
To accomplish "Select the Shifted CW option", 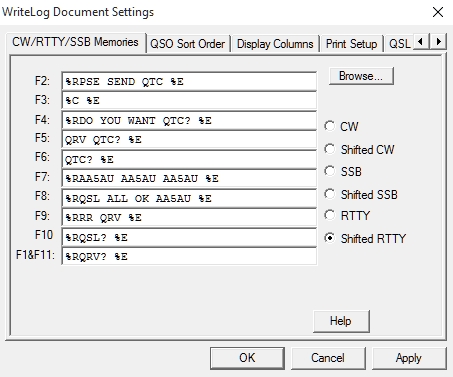I will click(330, 149).
